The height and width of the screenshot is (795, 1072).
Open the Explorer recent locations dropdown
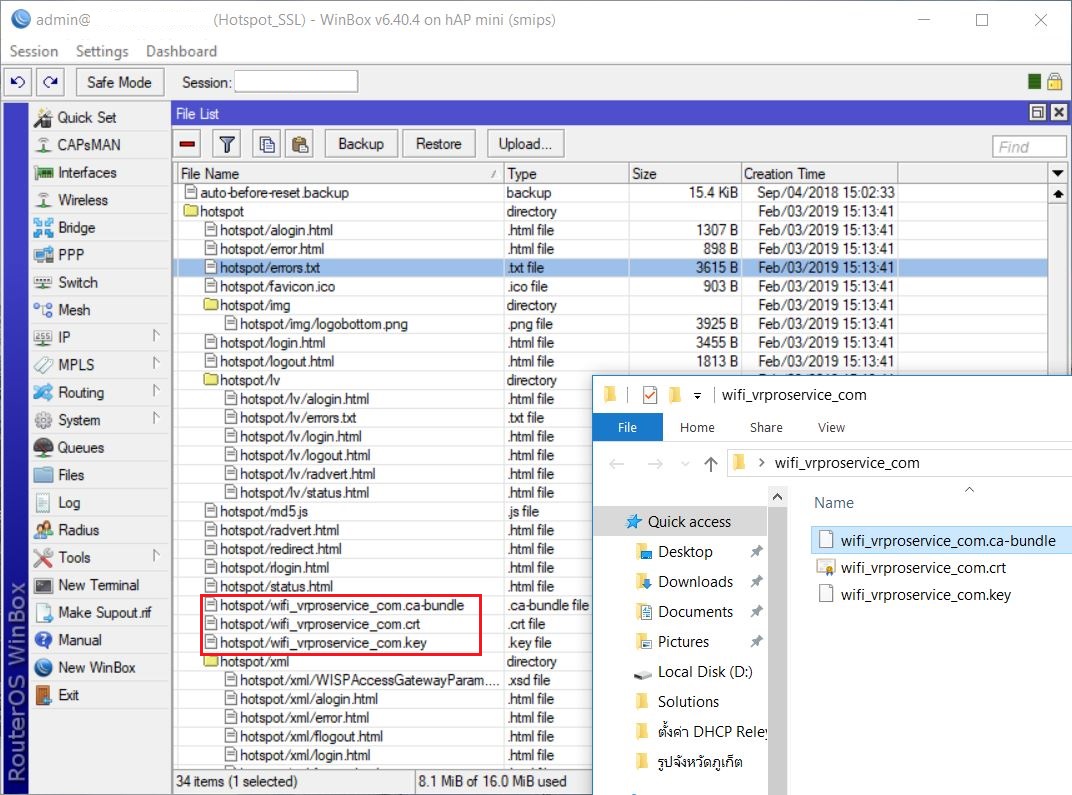coord(685,464)
